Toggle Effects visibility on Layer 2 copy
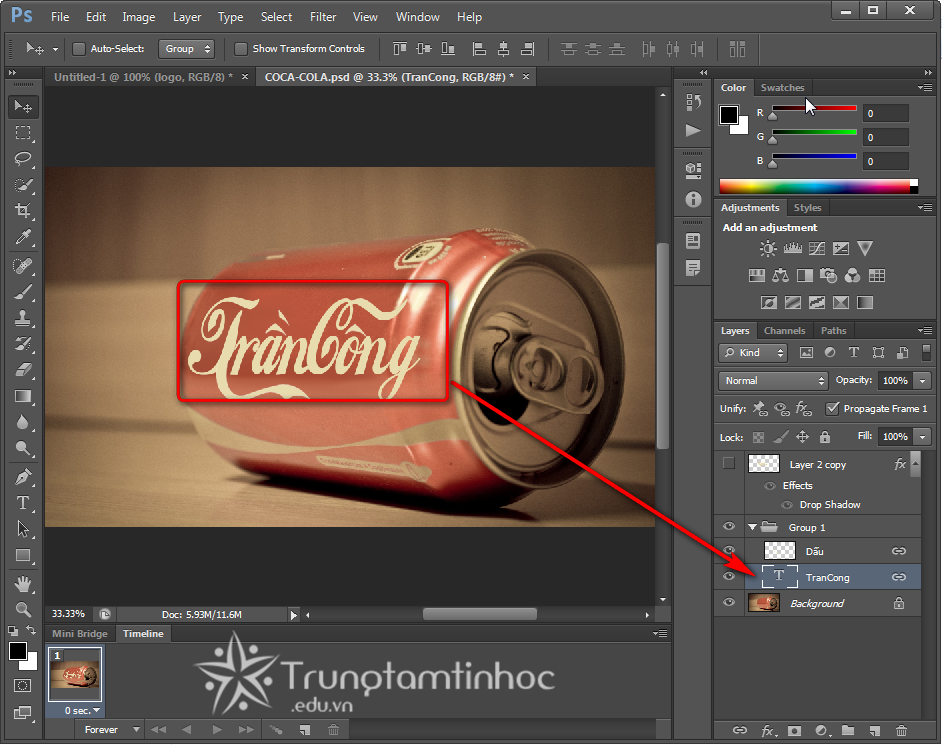This screenshot has width=942, height=745. pos(770,485)
